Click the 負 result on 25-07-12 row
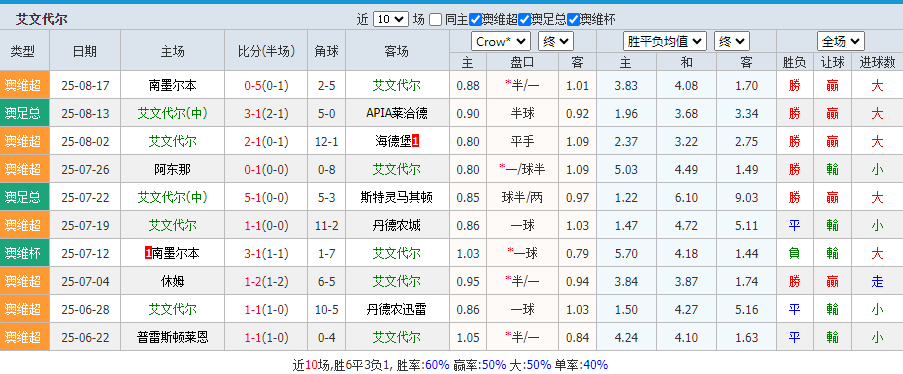 pos(794,253)
